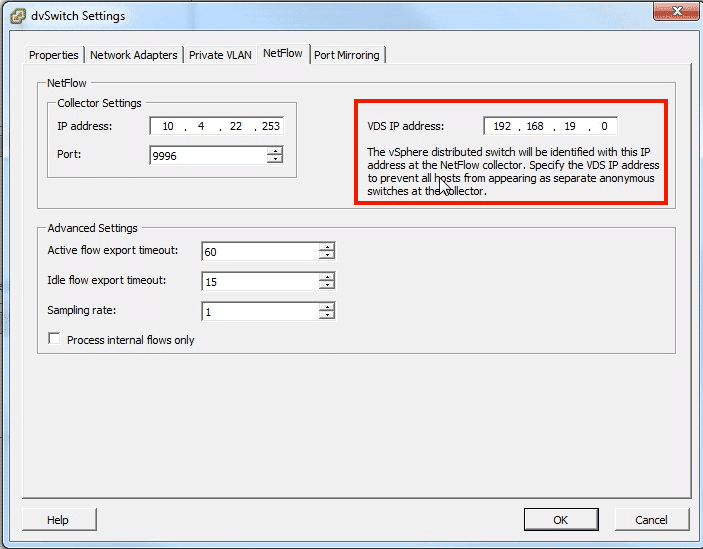
Task: Click the vSphere distributed switch description text
Action: click(x=513, y=172)
